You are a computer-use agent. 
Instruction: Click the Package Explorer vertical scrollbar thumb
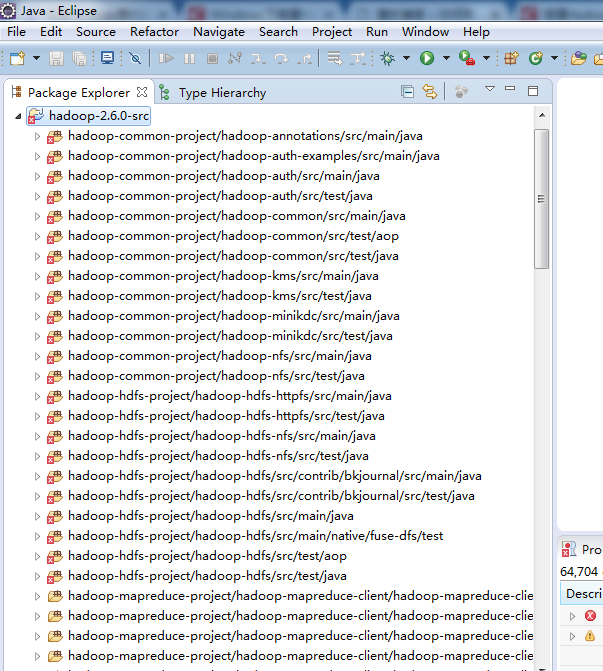click(x=541, y=199)
